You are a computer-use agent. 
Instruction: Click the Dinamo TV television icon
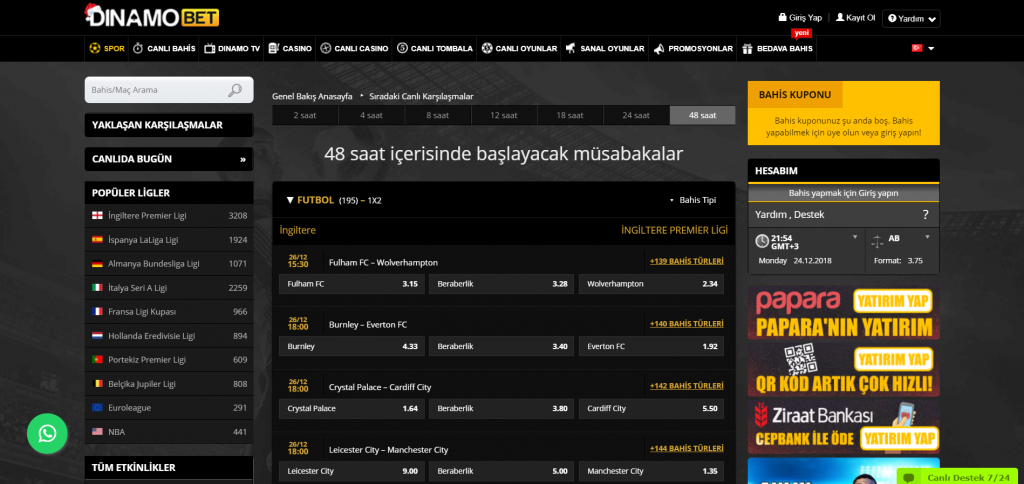[x=210, y=48]
